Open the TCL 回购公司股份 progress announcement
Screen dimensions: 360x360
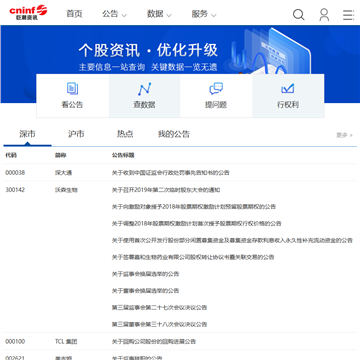154,341
